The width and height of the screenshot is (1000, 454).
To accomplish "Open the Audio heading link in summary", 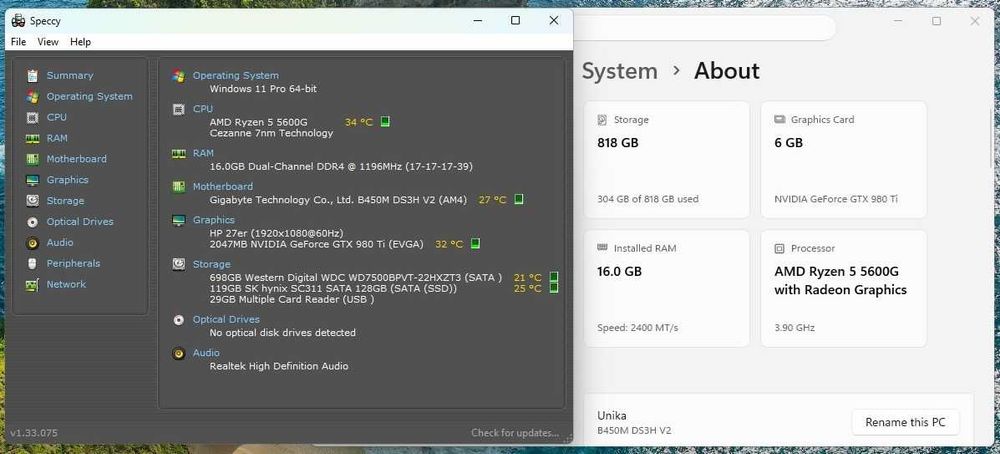I will click(x=206, y=353).
